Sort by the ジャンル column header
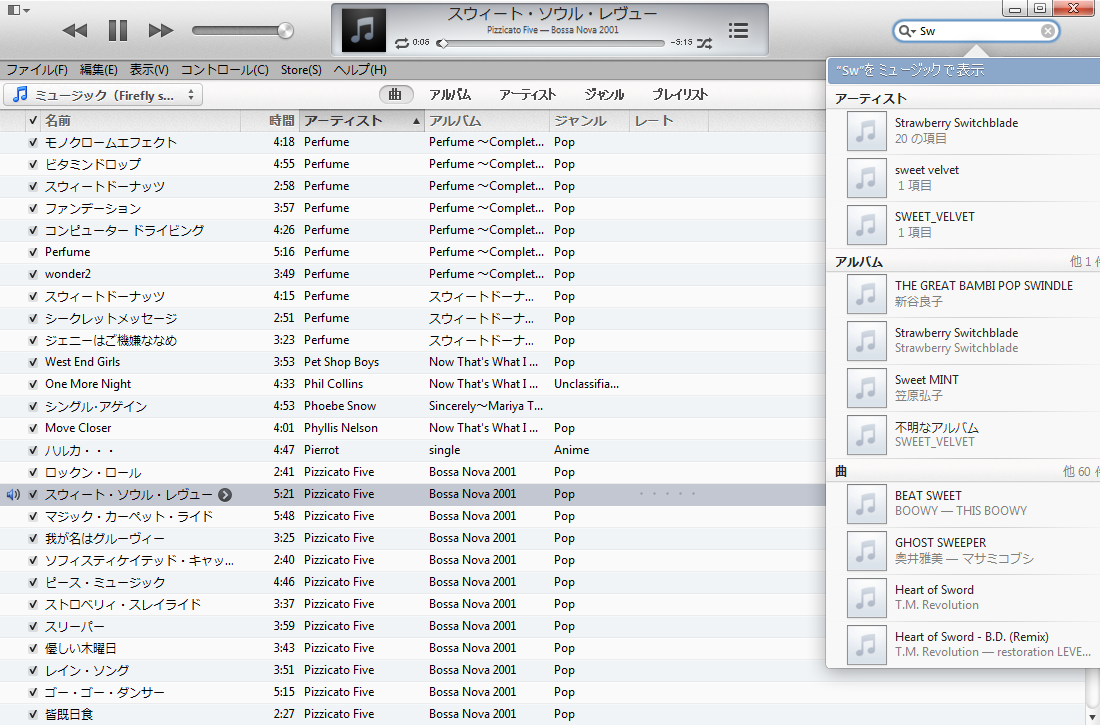 pyautogui.click(x=589, y=121)
